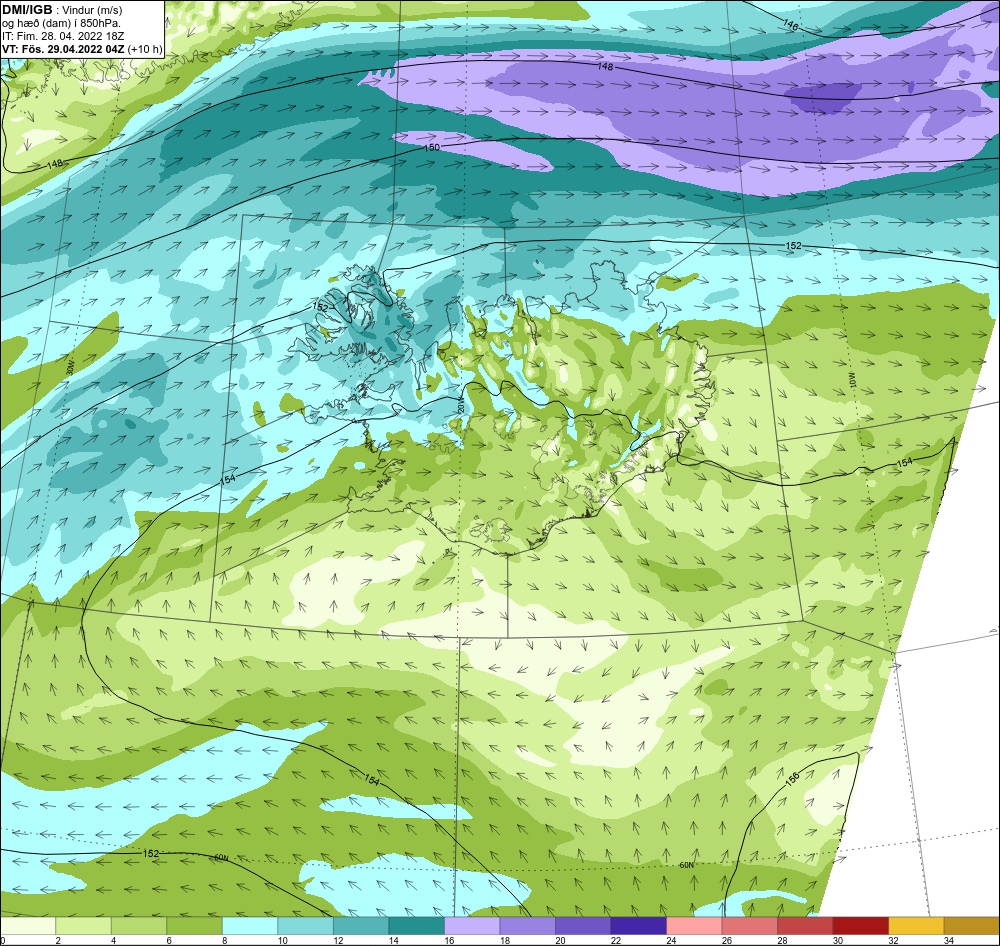Click the dark teal swatch between 14 and 16

click(x=416, y=926)
